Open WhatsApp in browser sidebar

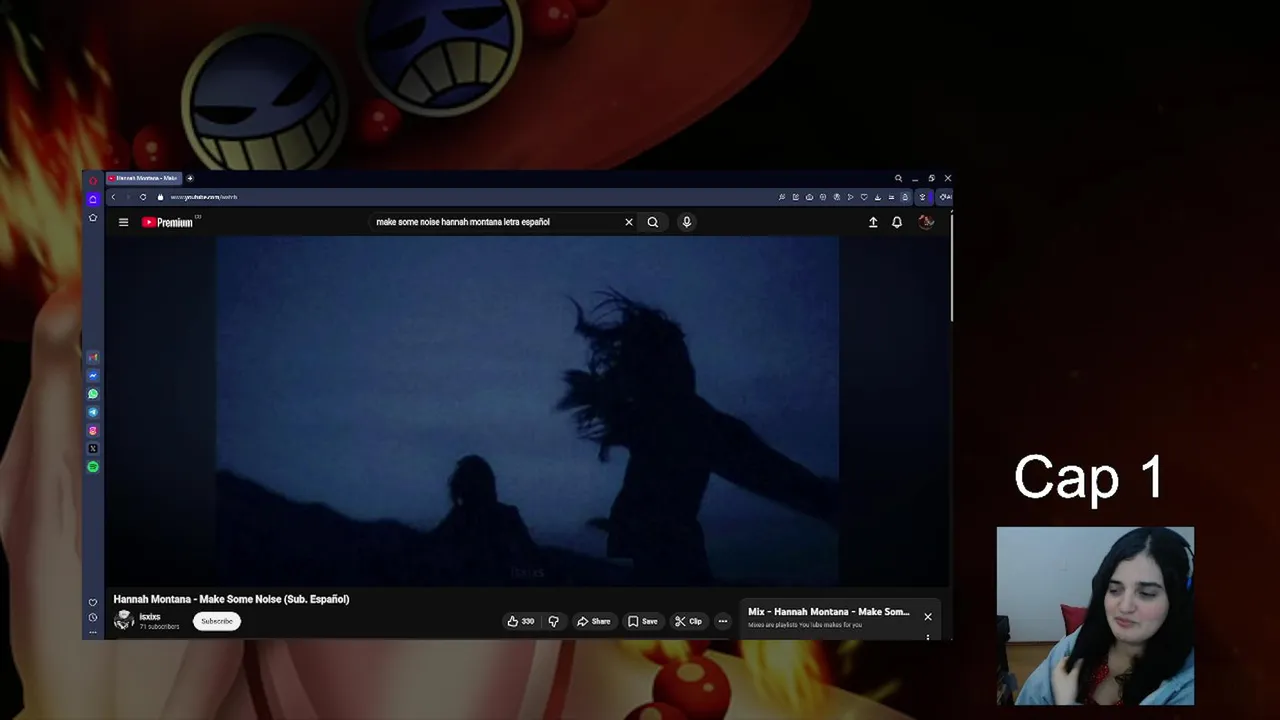coord(93,394)
